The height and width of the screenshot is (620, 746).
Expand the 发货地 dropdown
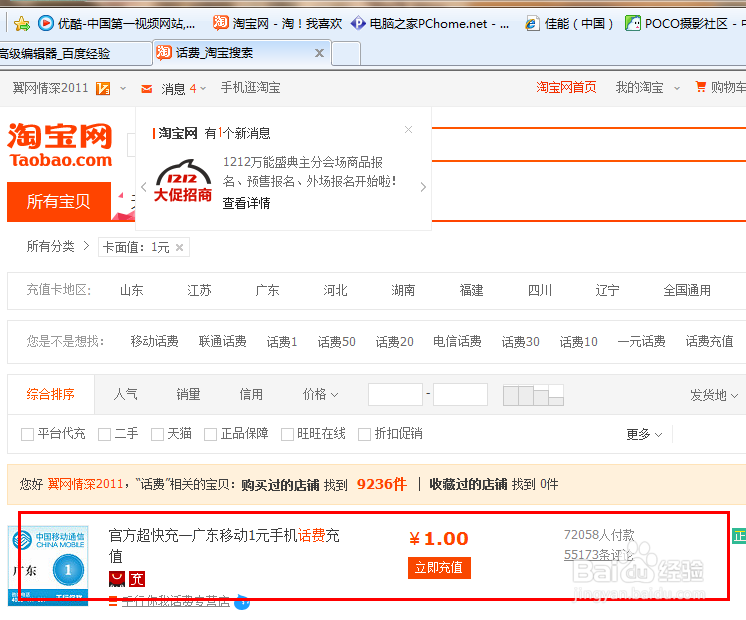pos(714,395)
